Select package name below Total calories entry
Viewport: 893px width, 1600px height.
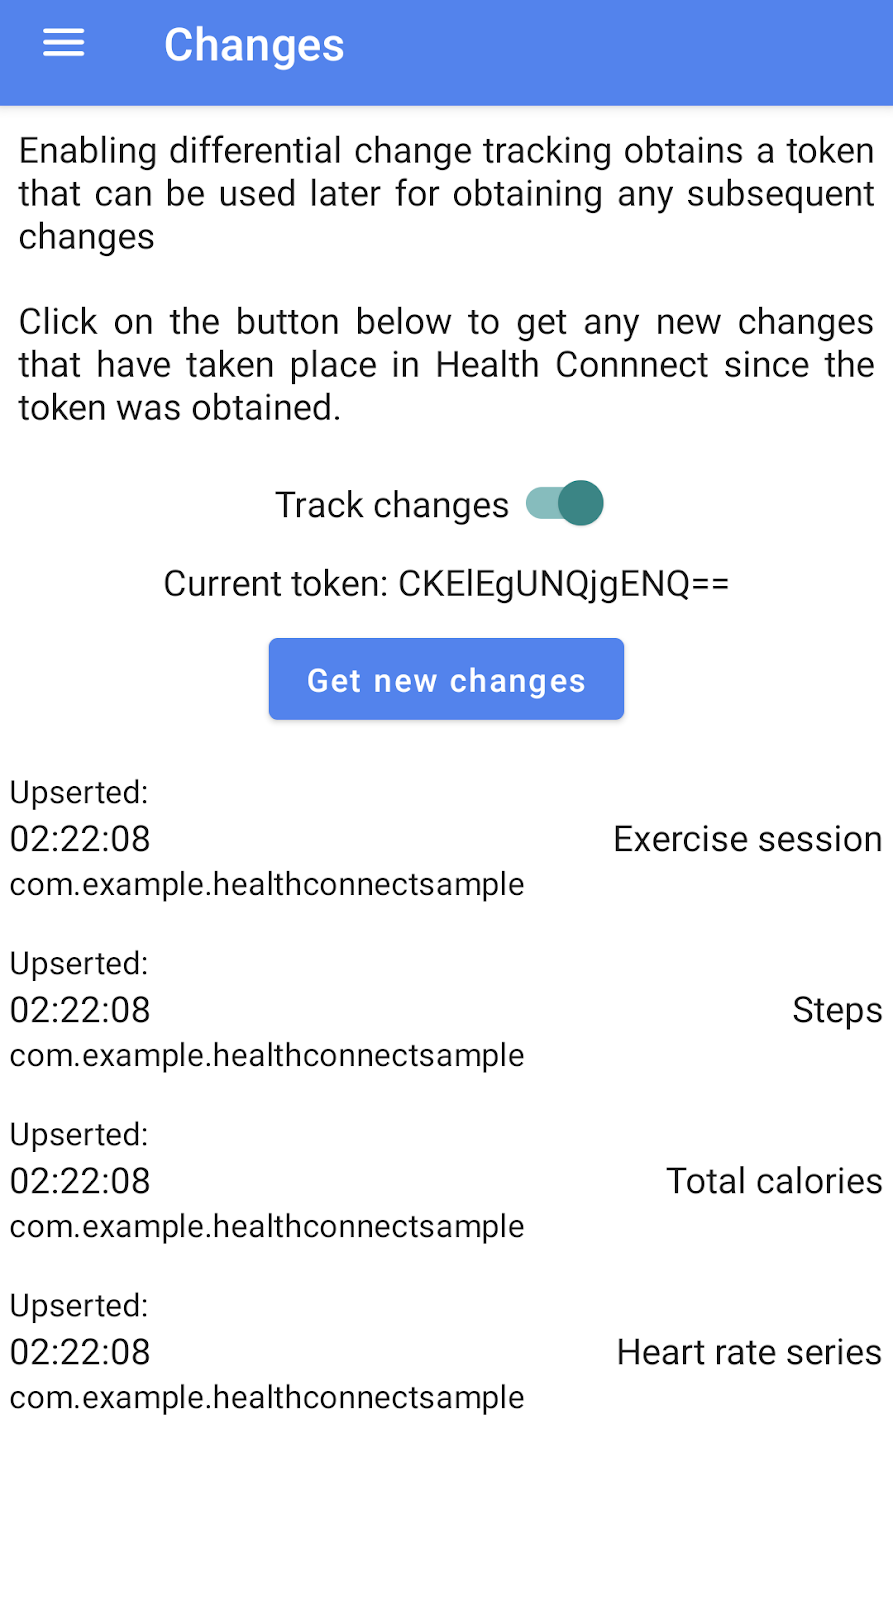(267, 1226)
